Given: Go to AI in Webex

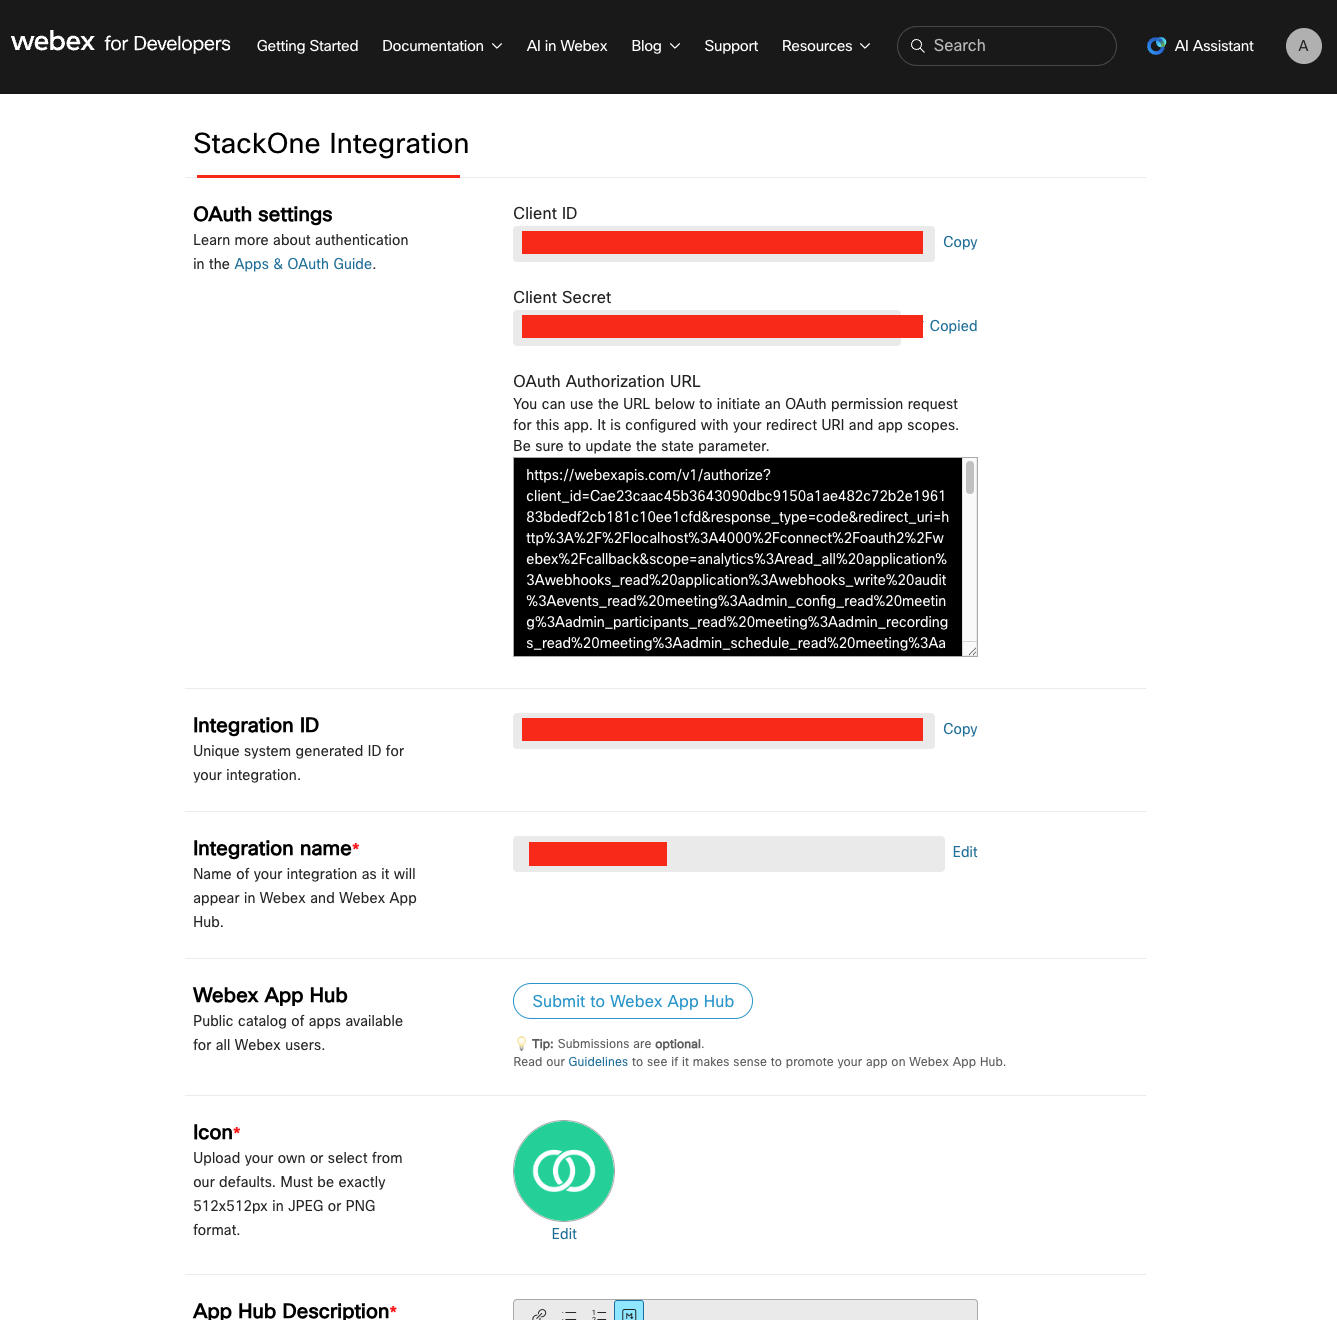Looking at the screenshot, I should (x=567, y=46).
